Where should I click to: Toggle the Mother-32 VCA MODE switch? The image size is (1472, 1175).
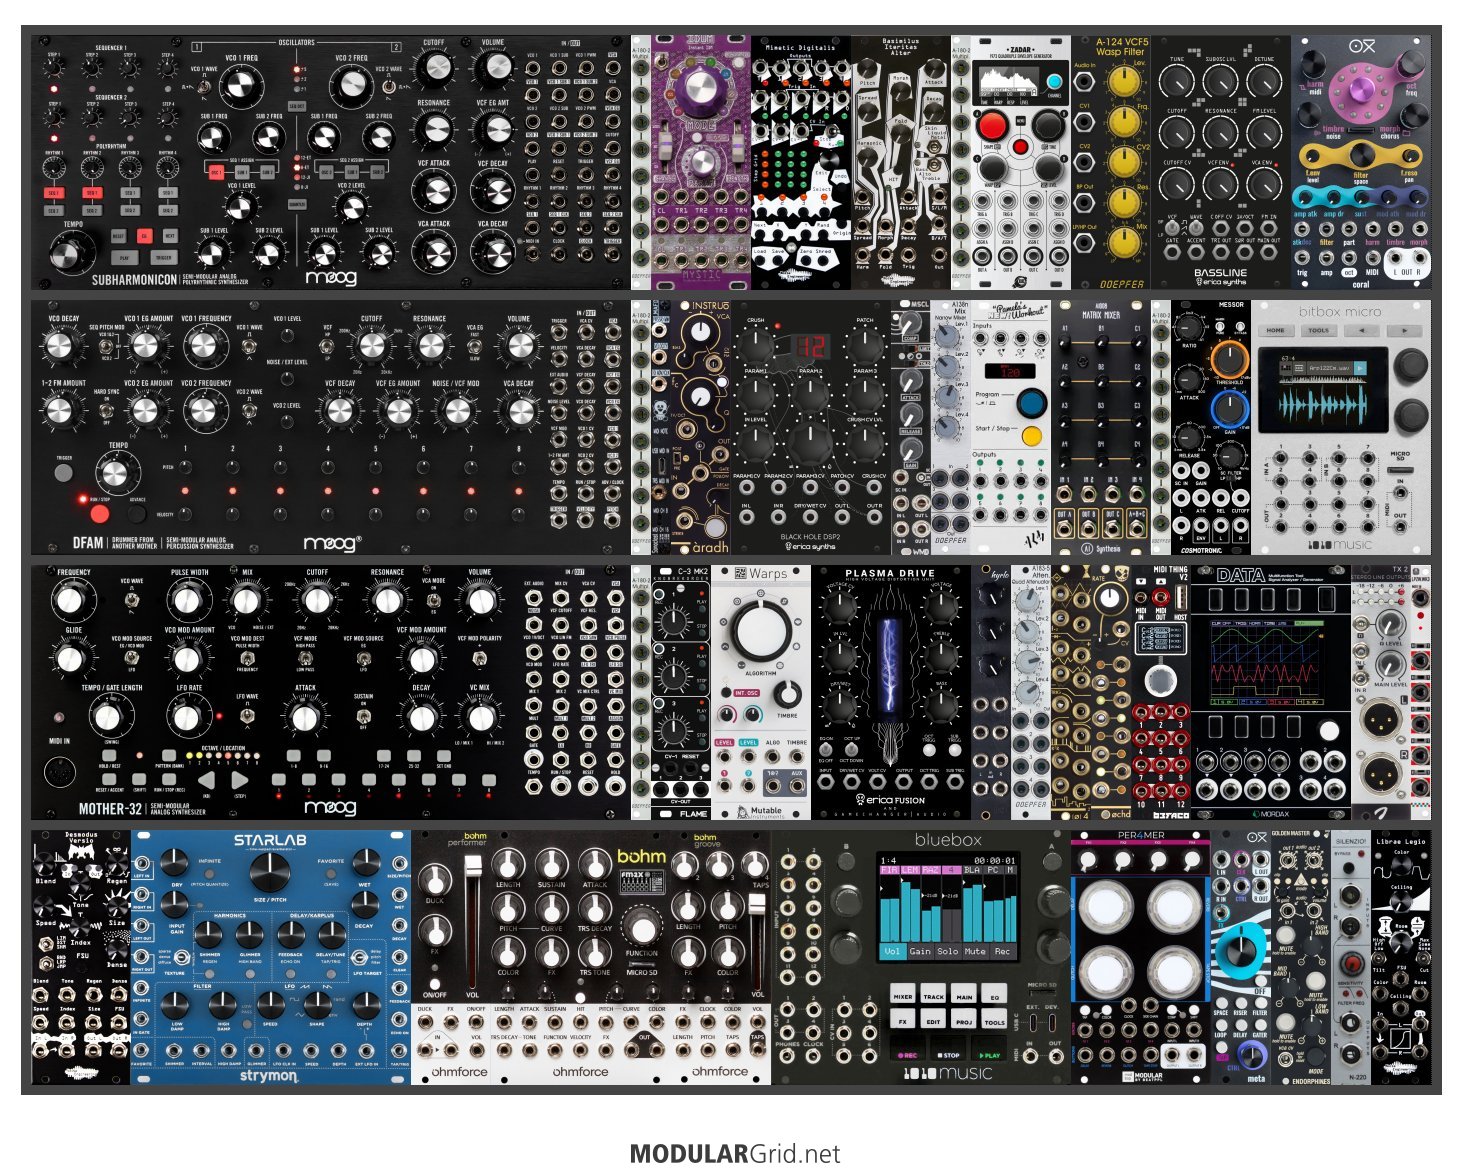point(434,599)
